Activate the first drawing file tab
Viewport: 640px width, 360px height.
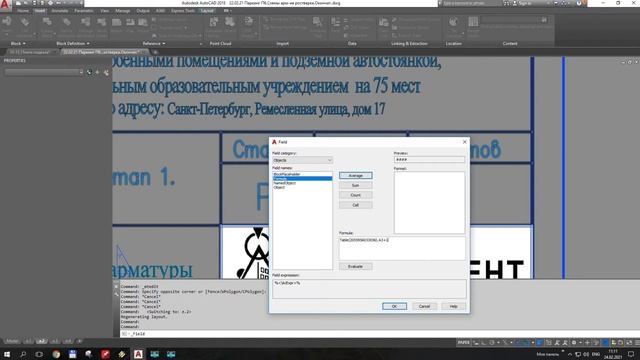click(31, 52)
